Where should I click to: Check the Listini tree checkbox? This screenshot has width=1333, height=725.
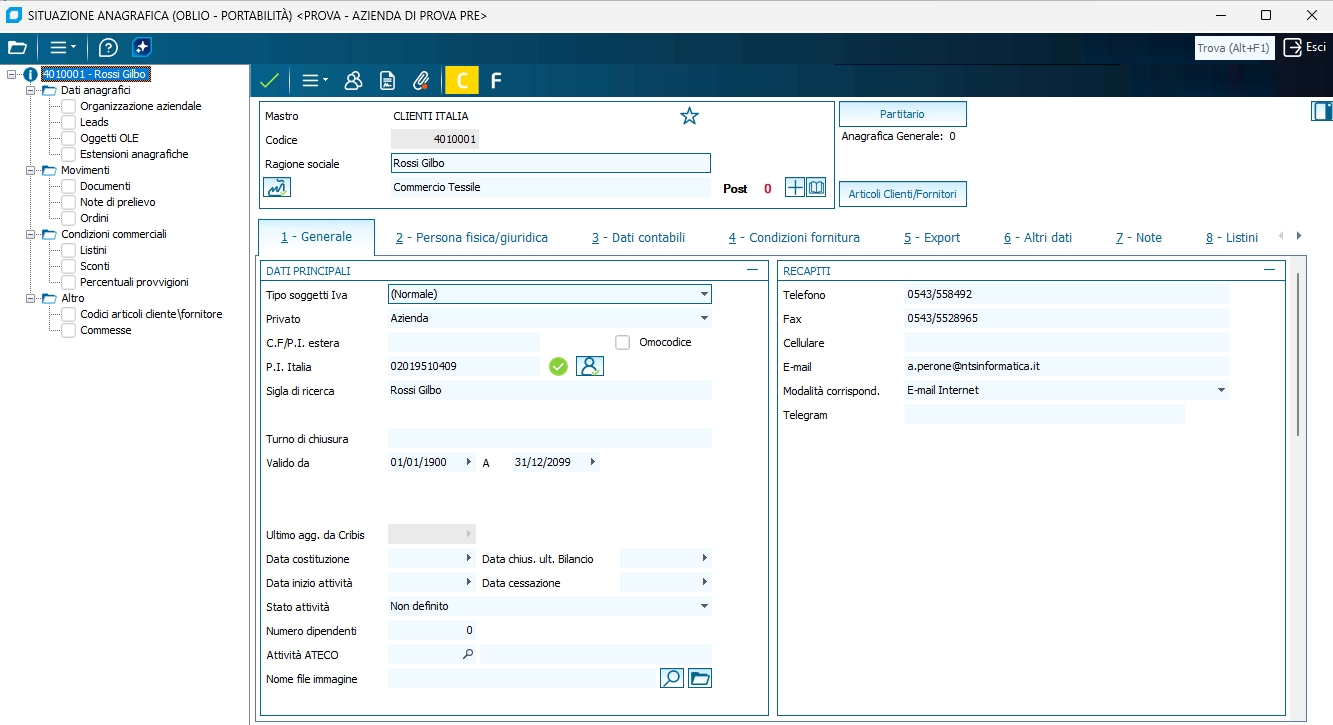click(69, 250)
